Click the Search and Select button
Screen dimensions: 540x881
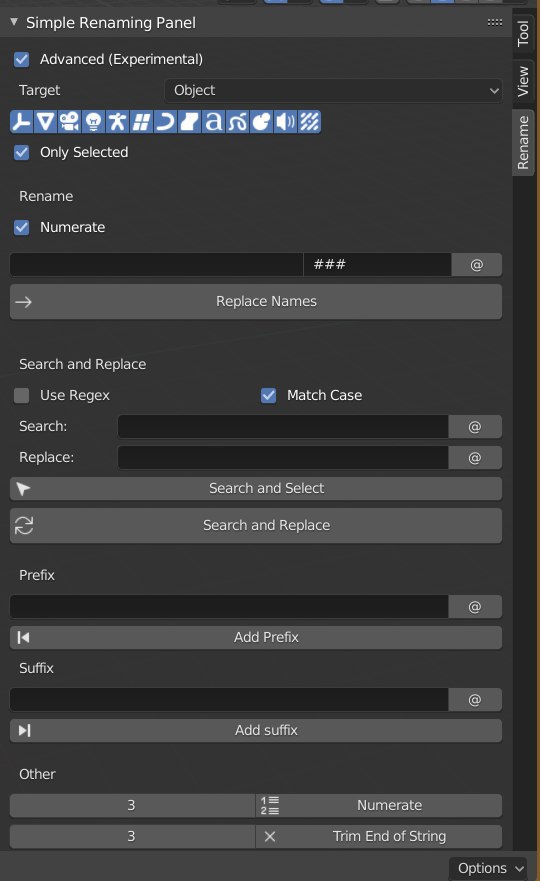click(256, 489)
